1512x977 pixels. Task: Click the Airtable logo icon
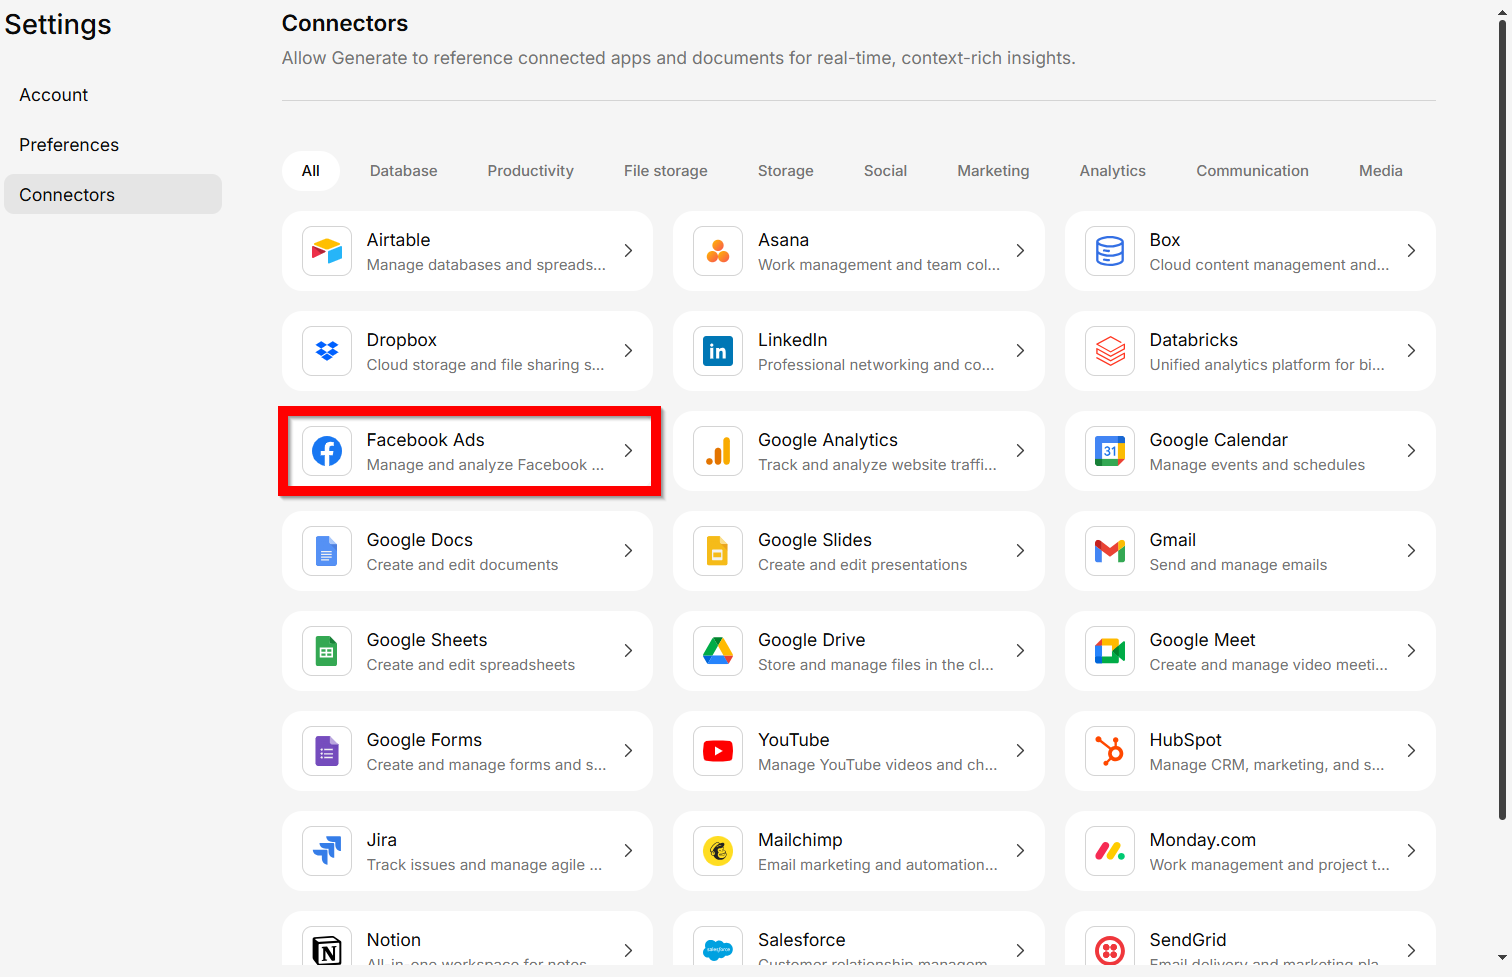coord(327,251)
